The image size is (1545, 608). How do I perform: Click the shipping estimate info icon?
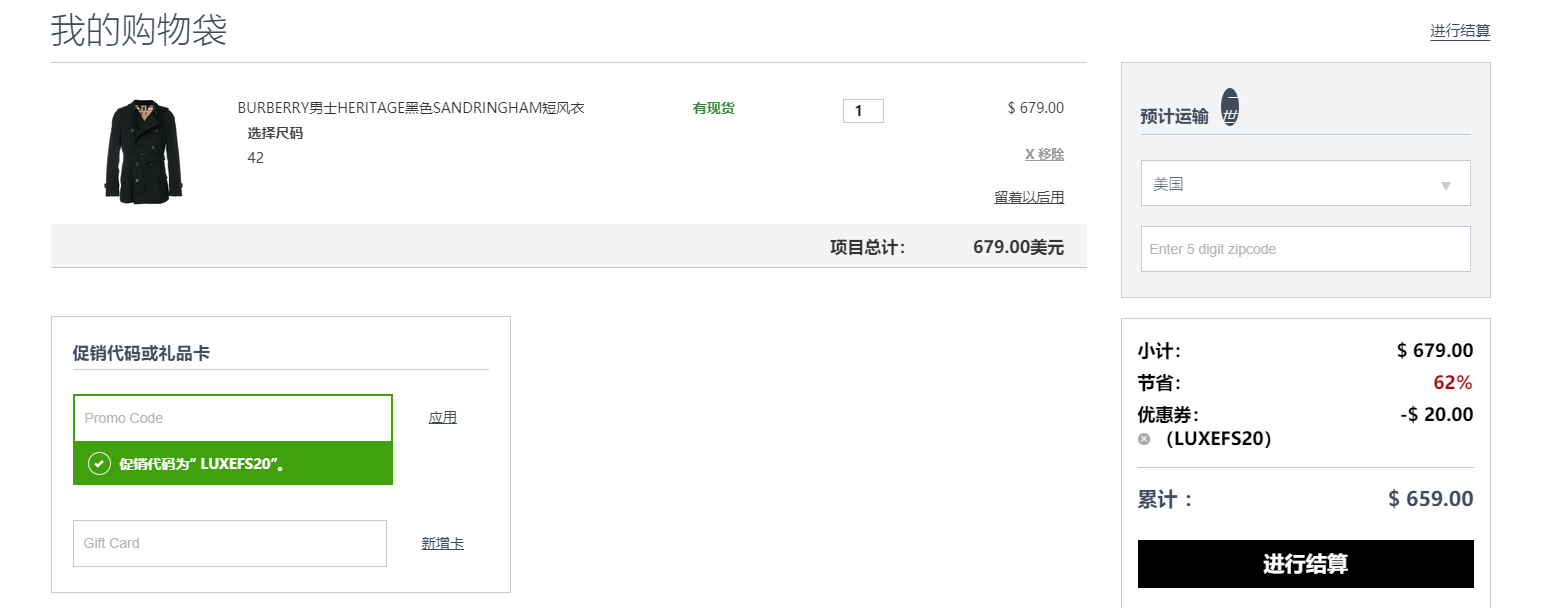pos(1230,107)
